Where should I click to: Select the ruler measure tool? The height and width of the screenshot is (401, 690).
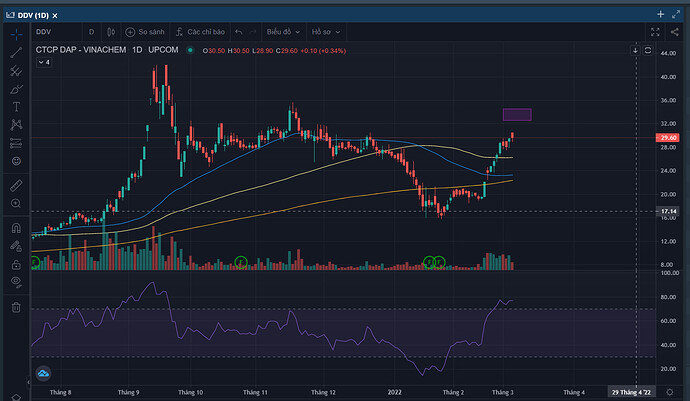pos(16,185)
